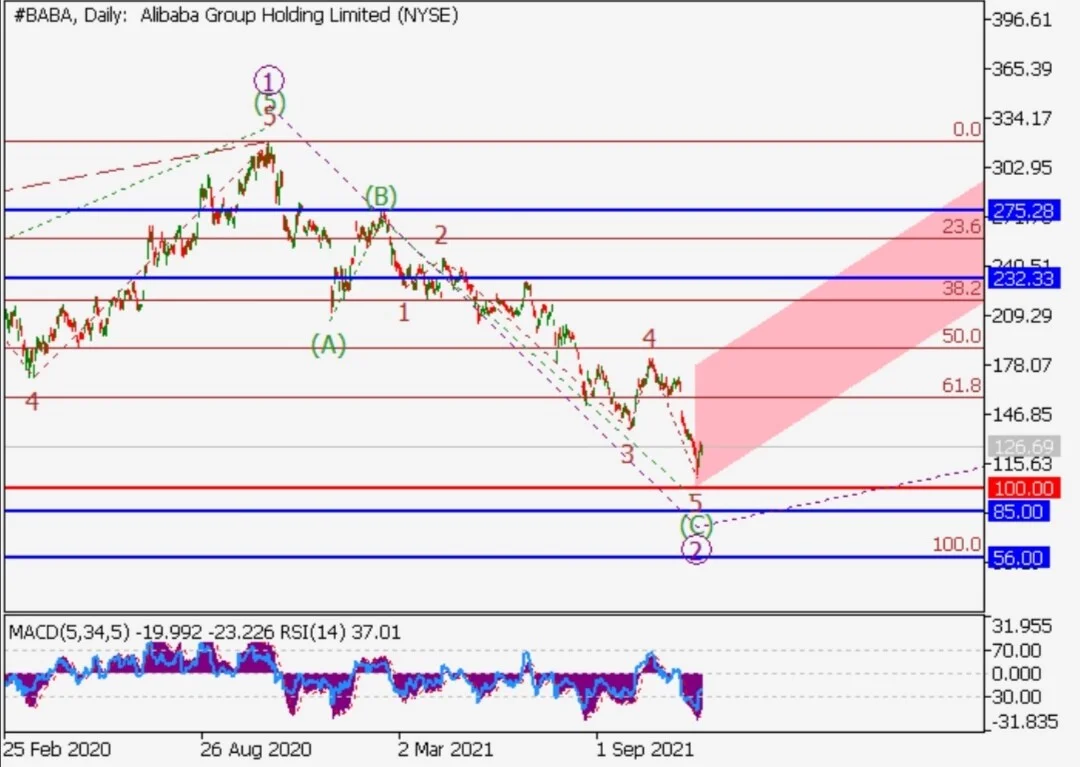This screenshot has width=1080, height=767.
Task: Click the blue 275.28 price label
Action: pos(1024,211)
